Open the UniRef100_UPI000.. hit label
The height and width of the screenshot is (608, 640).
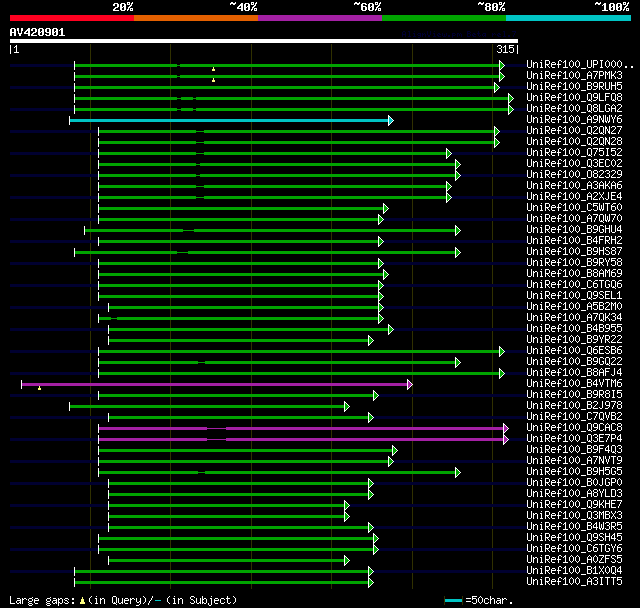(x=580, y=64)
